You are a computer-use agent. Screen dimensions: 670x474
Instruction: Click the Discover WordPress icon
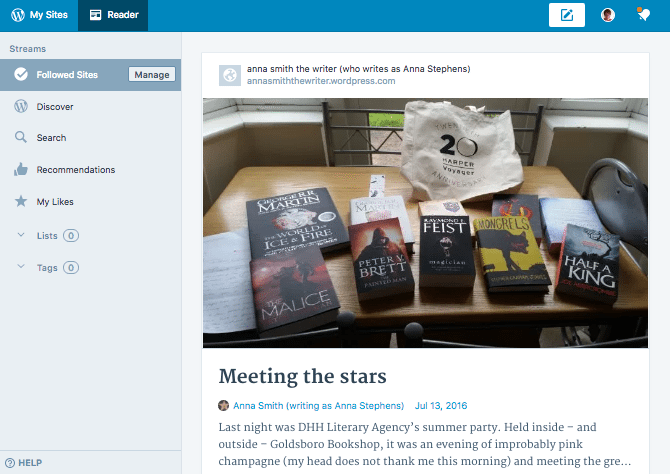tap(21, 106)
